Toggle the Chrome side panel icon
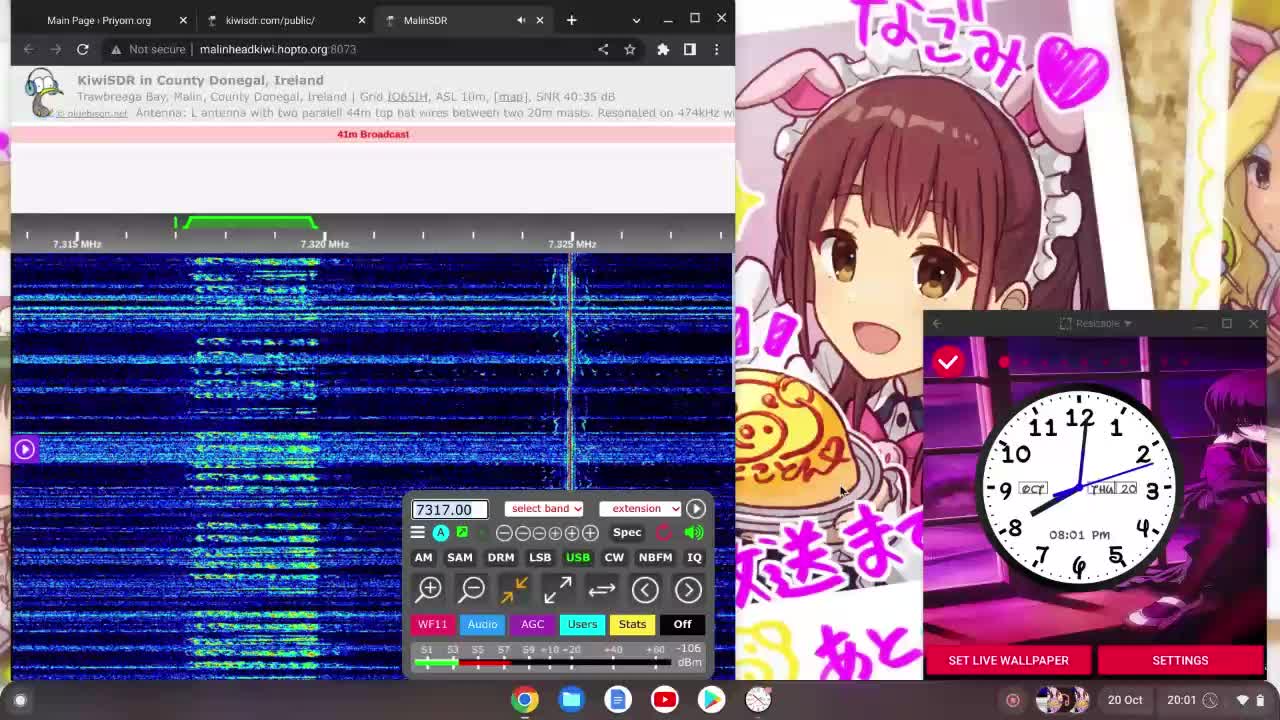 pos(690,49)
